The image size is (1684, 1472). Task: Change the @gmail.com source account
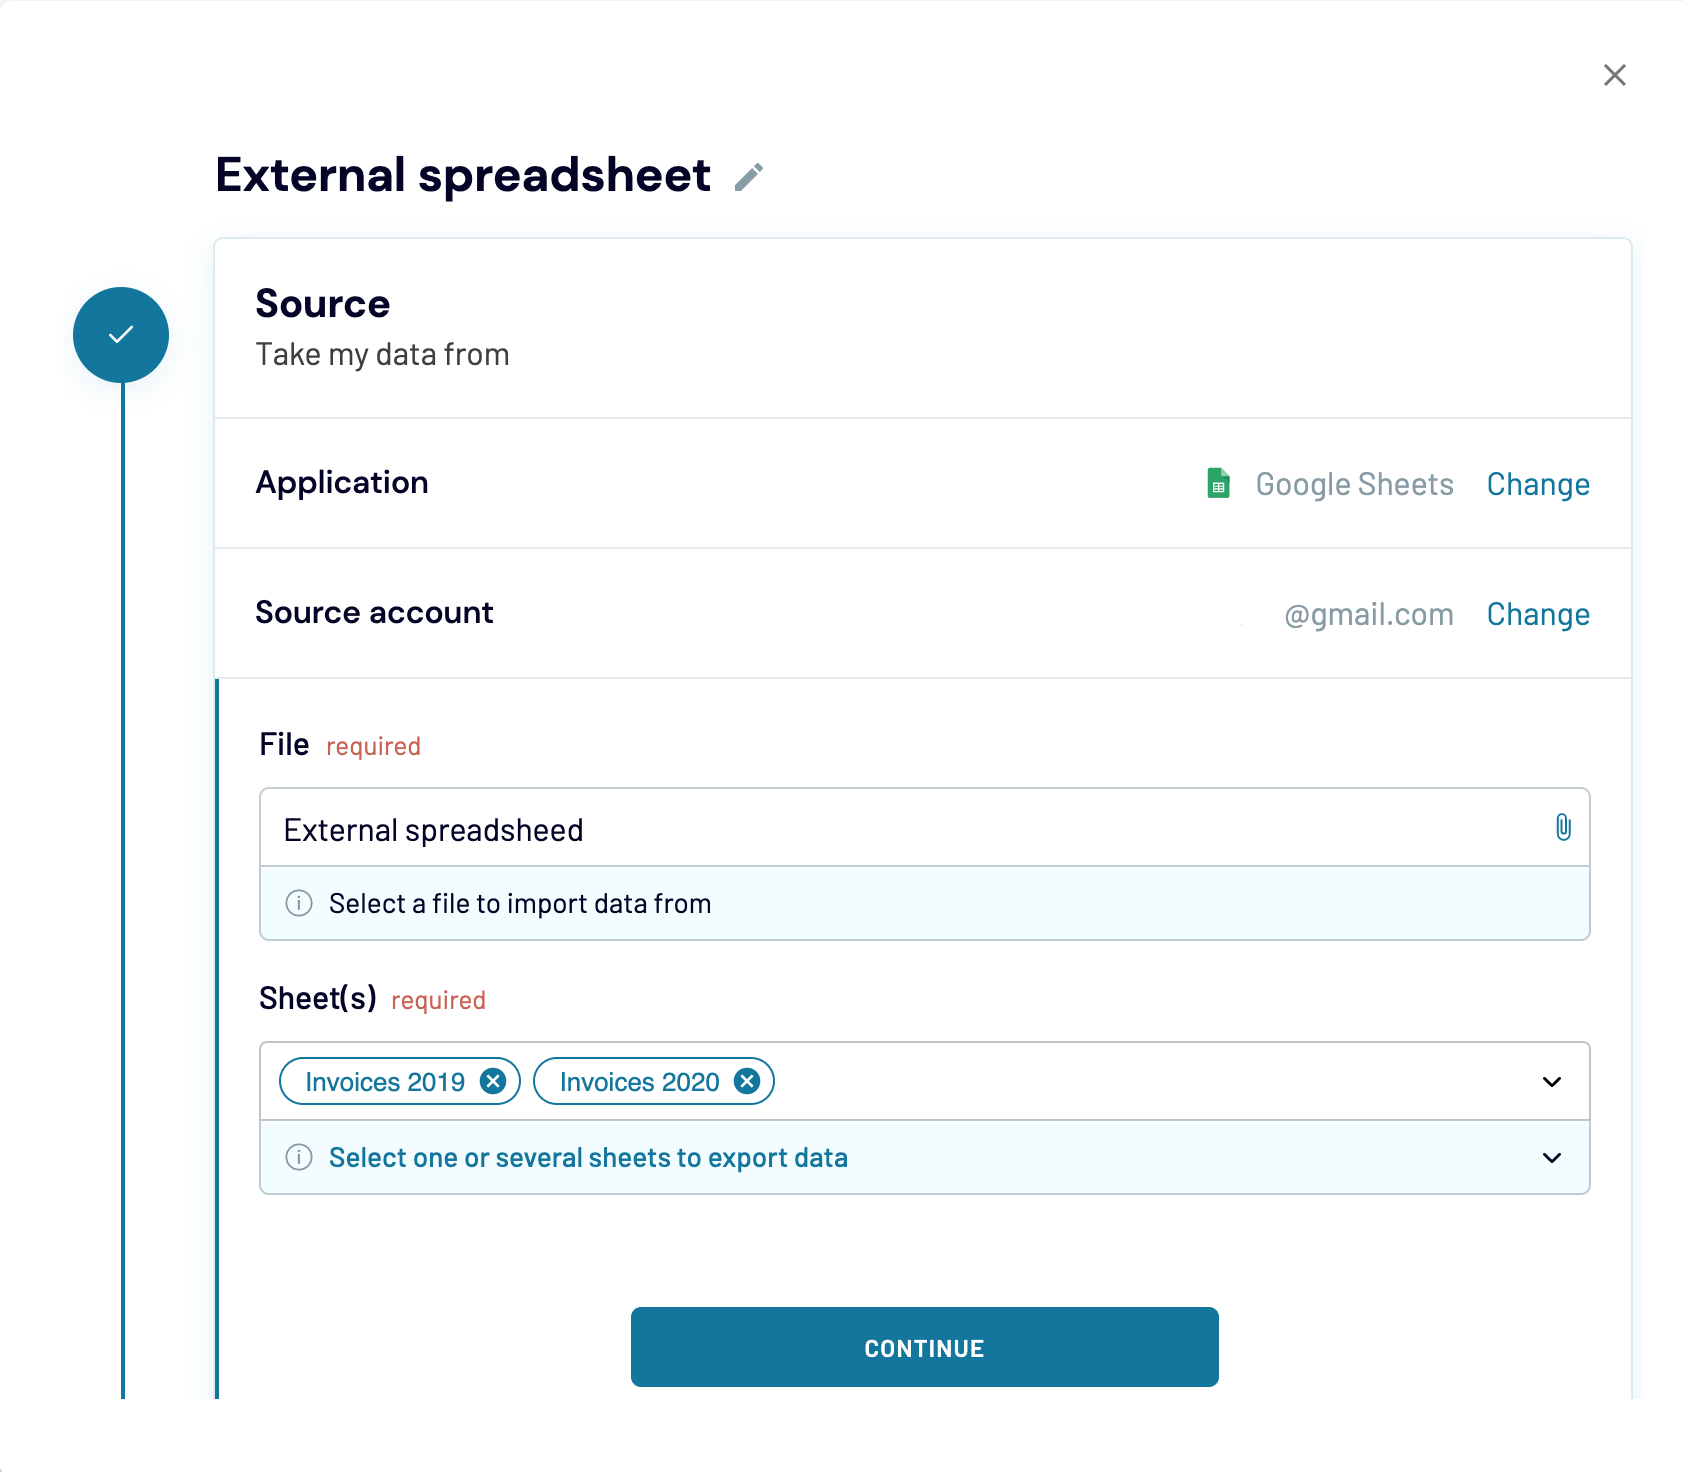coord(1537,614)
